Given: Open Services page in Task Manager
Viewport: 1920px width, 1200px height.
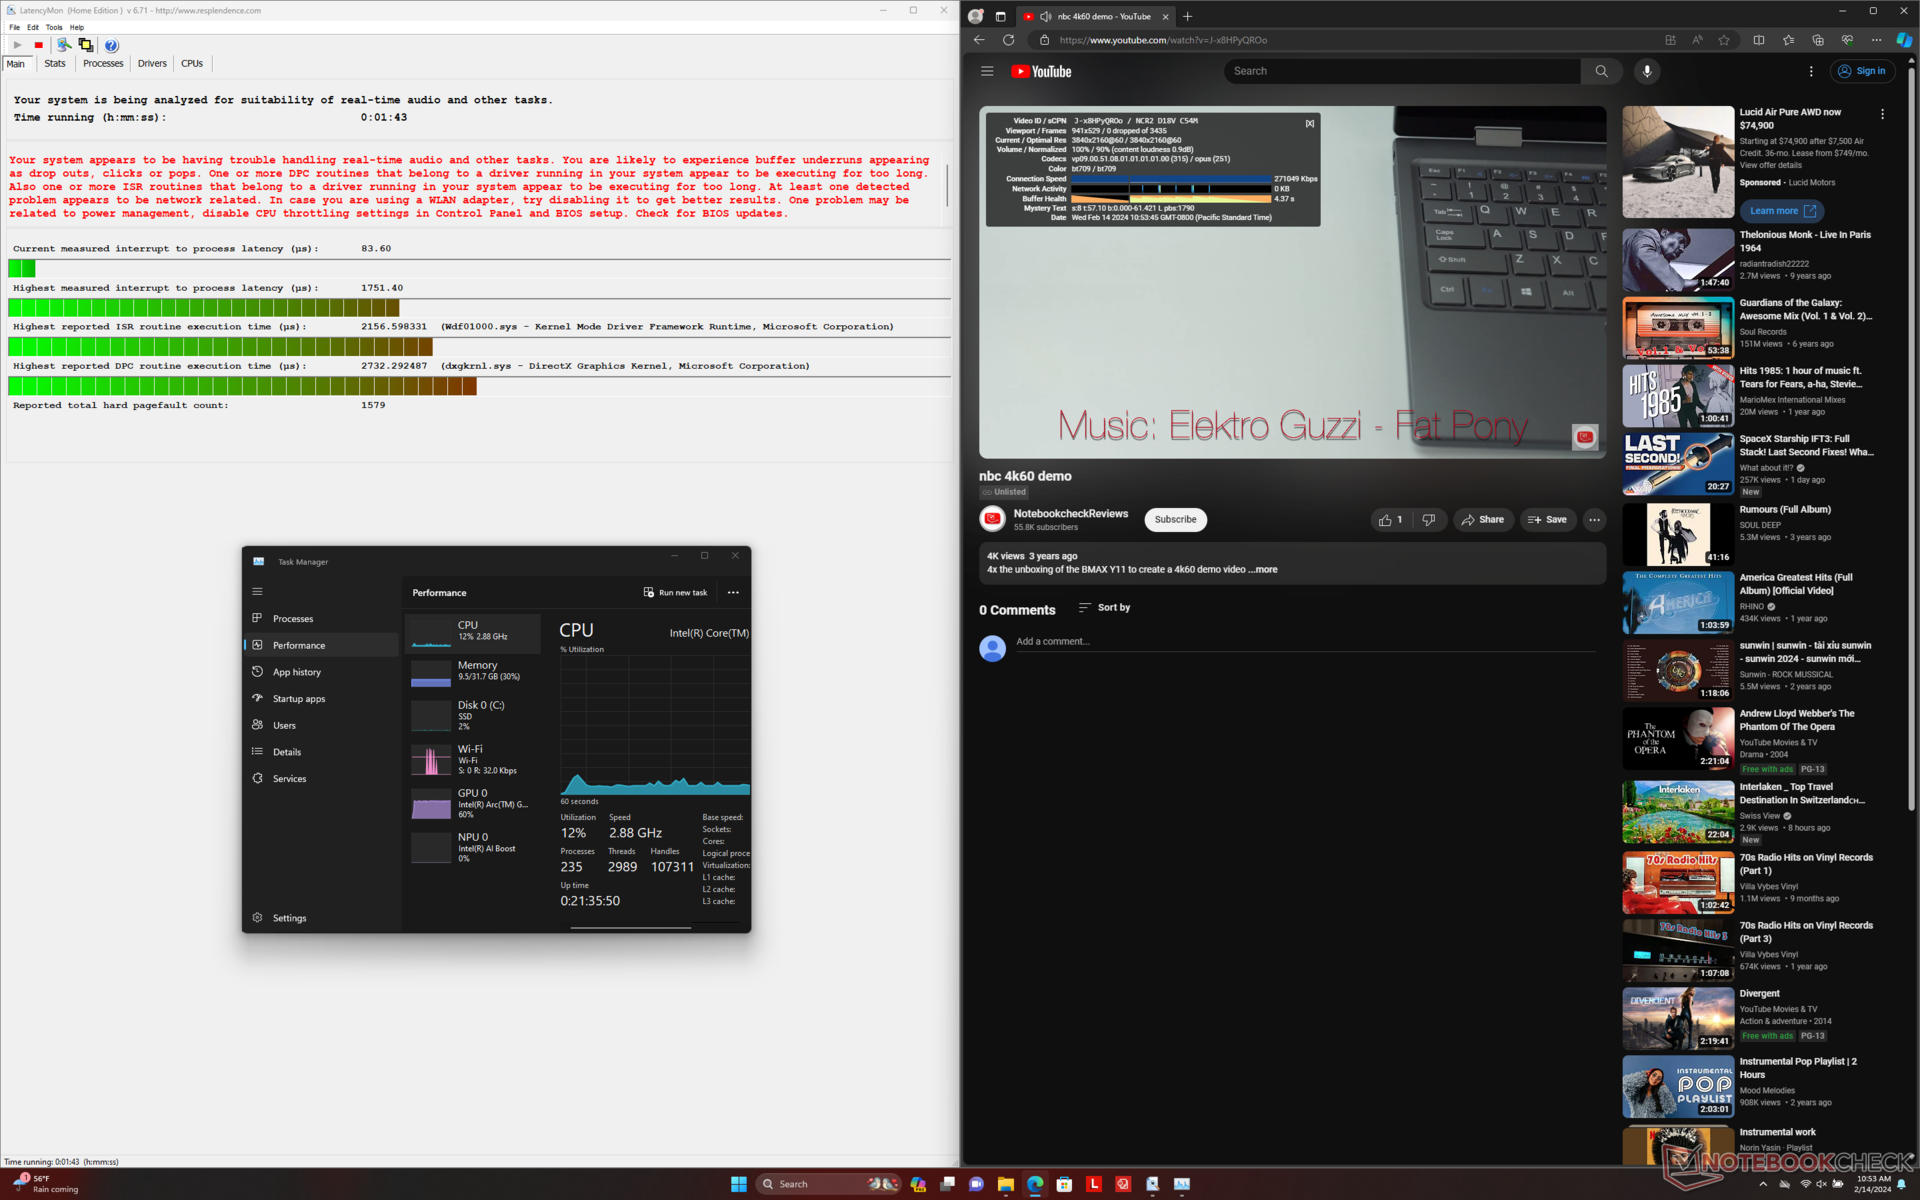Looking at the screenshot, I should click(321, 778).
